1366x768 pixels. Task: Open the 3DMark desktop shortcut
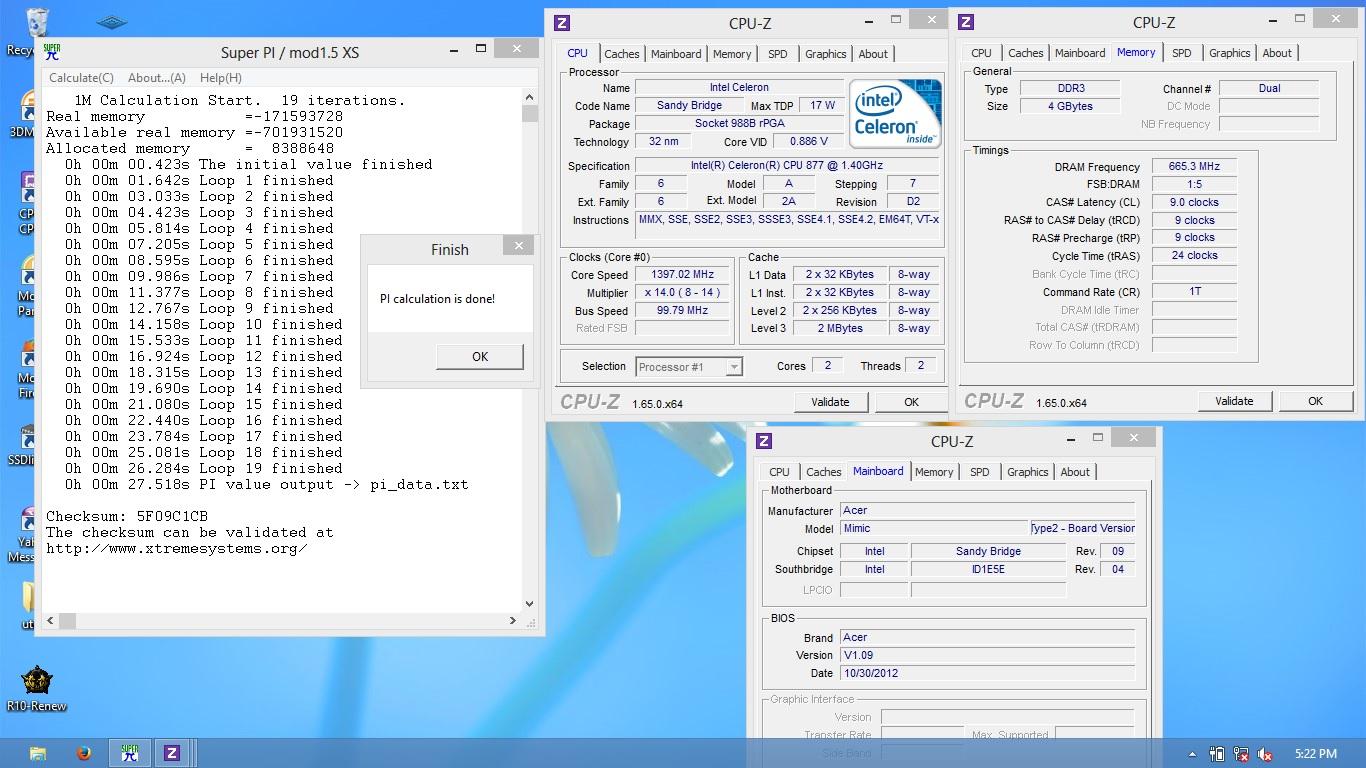pos(20,110)
